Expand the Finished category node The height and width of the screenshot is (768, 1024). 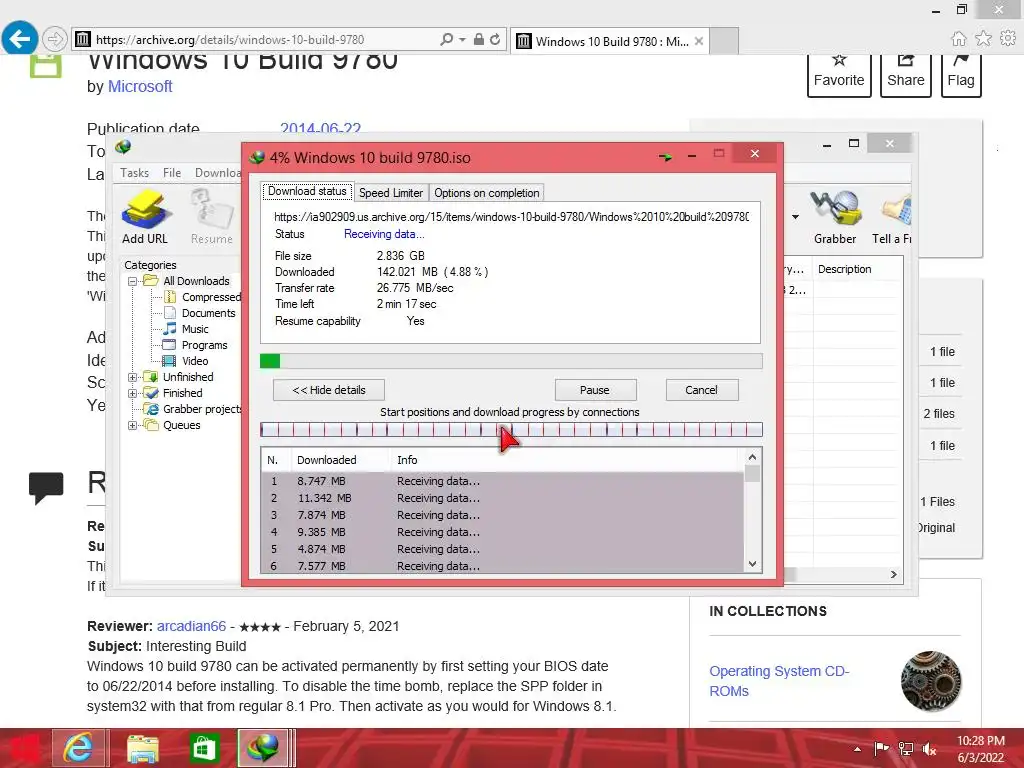[133, 393]
